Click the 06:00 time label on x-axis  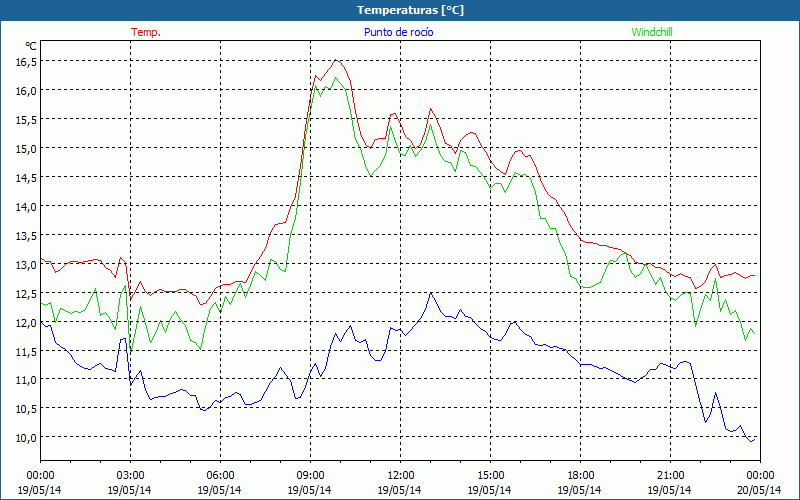click(x=220, y=476)
